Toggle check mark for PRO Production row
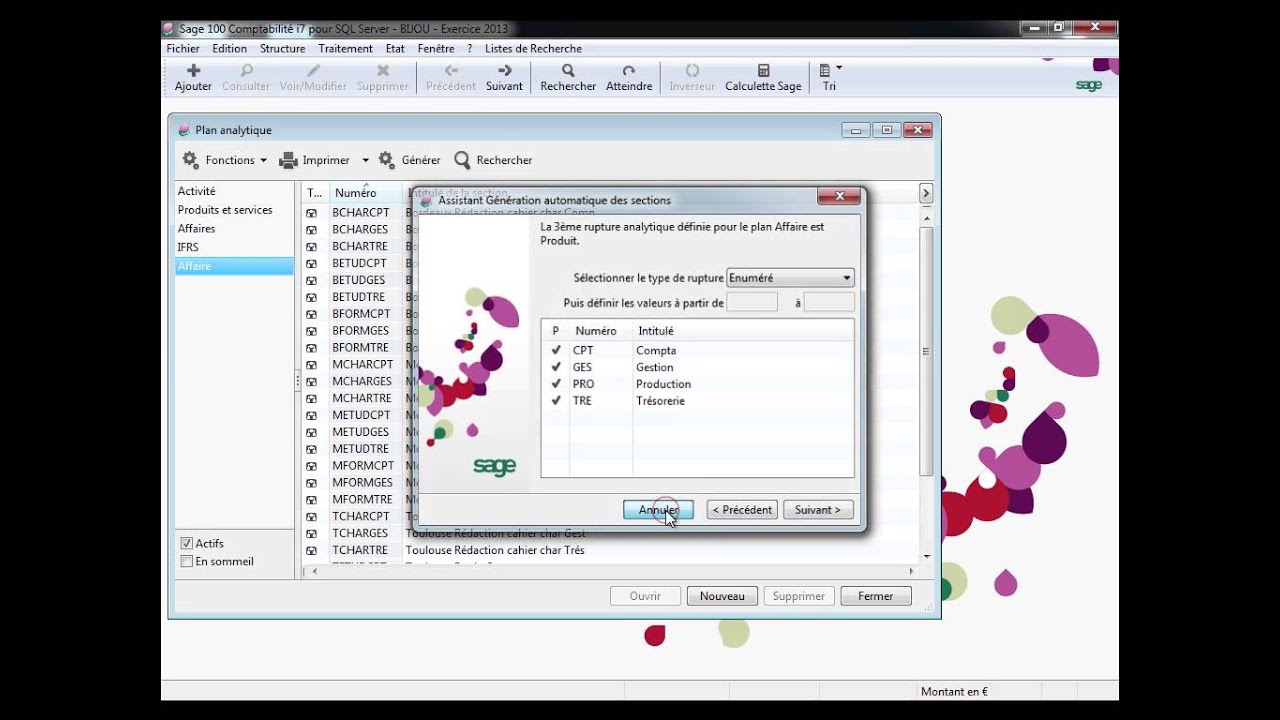 556,384
